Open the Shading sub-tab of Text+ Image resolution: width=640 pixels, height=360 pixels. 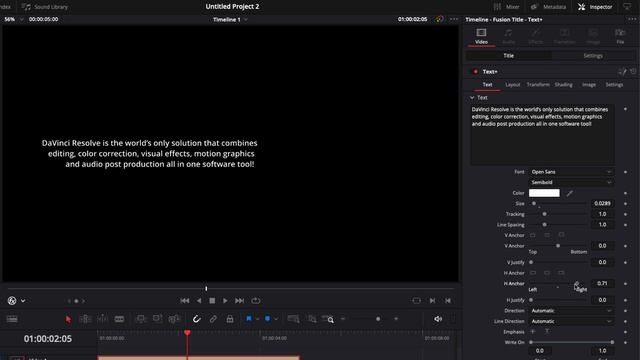pyautogui.click(x=563, y=85)
